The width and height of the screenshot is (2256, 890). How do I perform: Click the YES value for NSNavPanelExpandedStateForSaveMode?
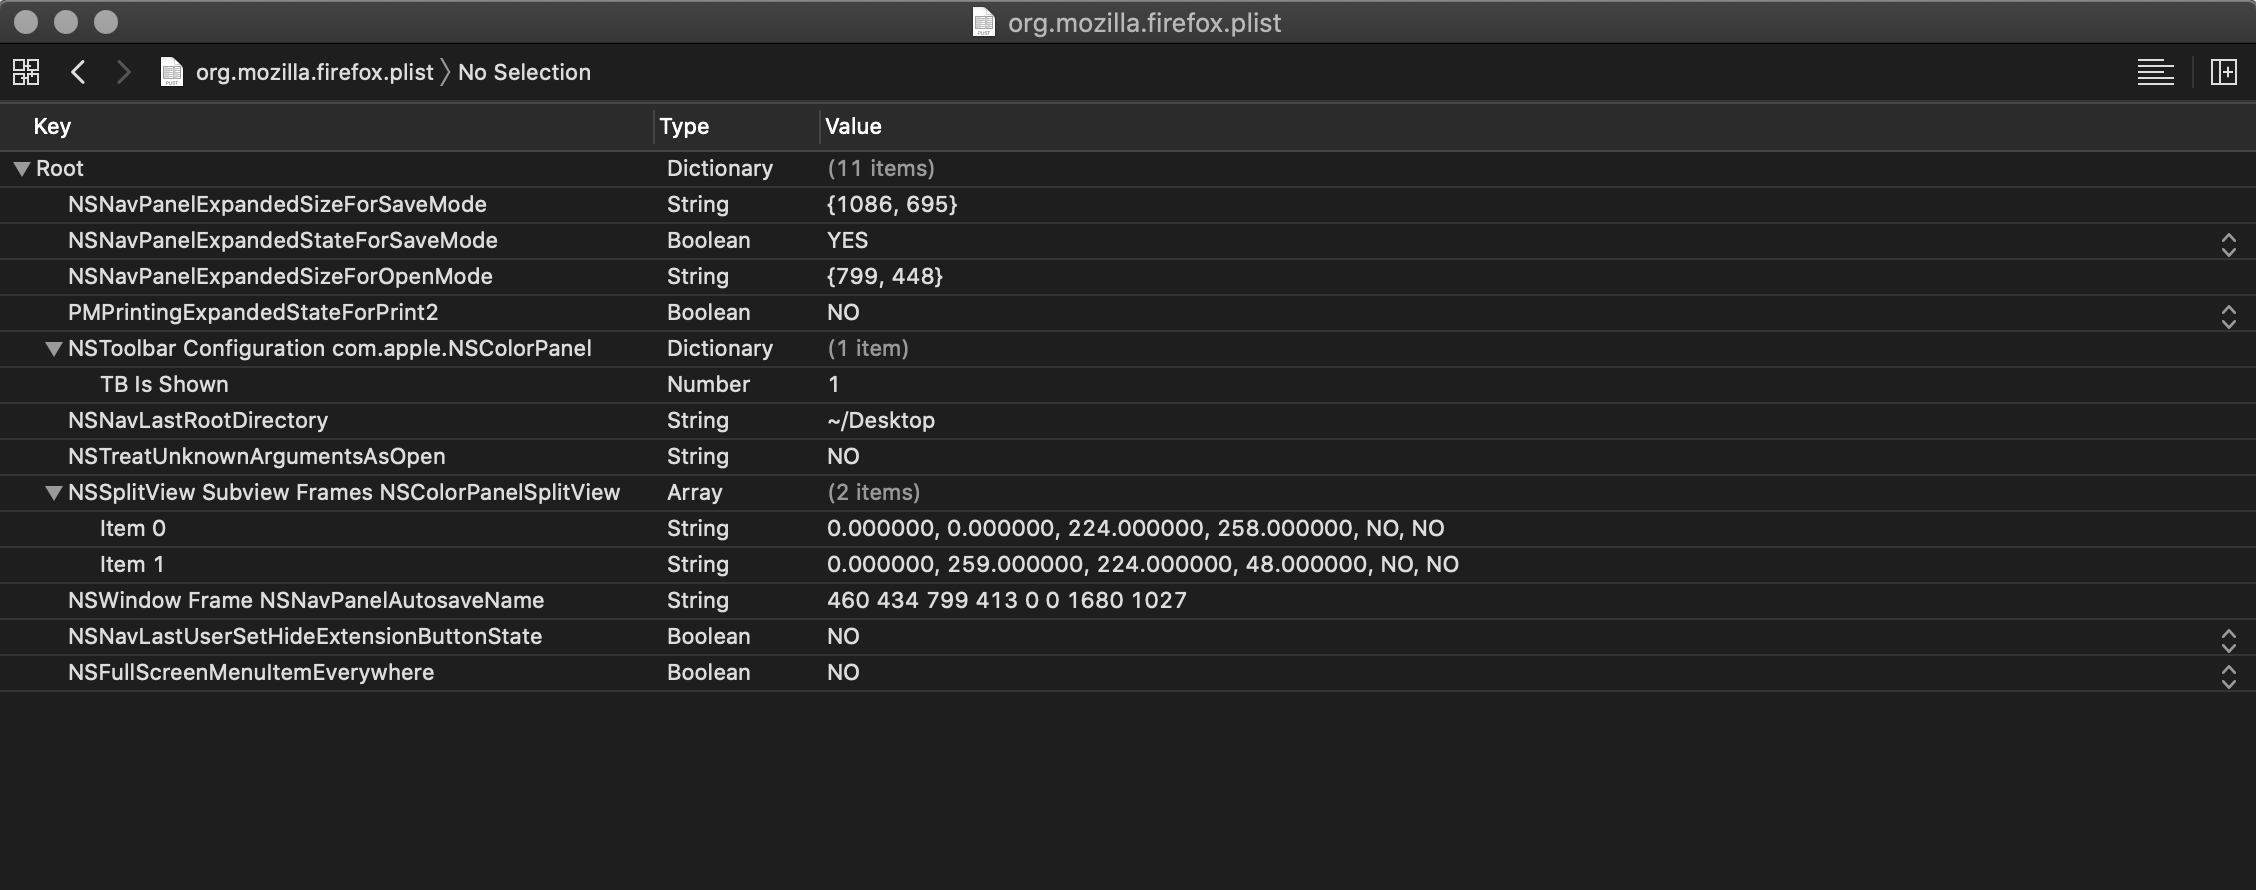pyautogui.click(x=848, y=240)
